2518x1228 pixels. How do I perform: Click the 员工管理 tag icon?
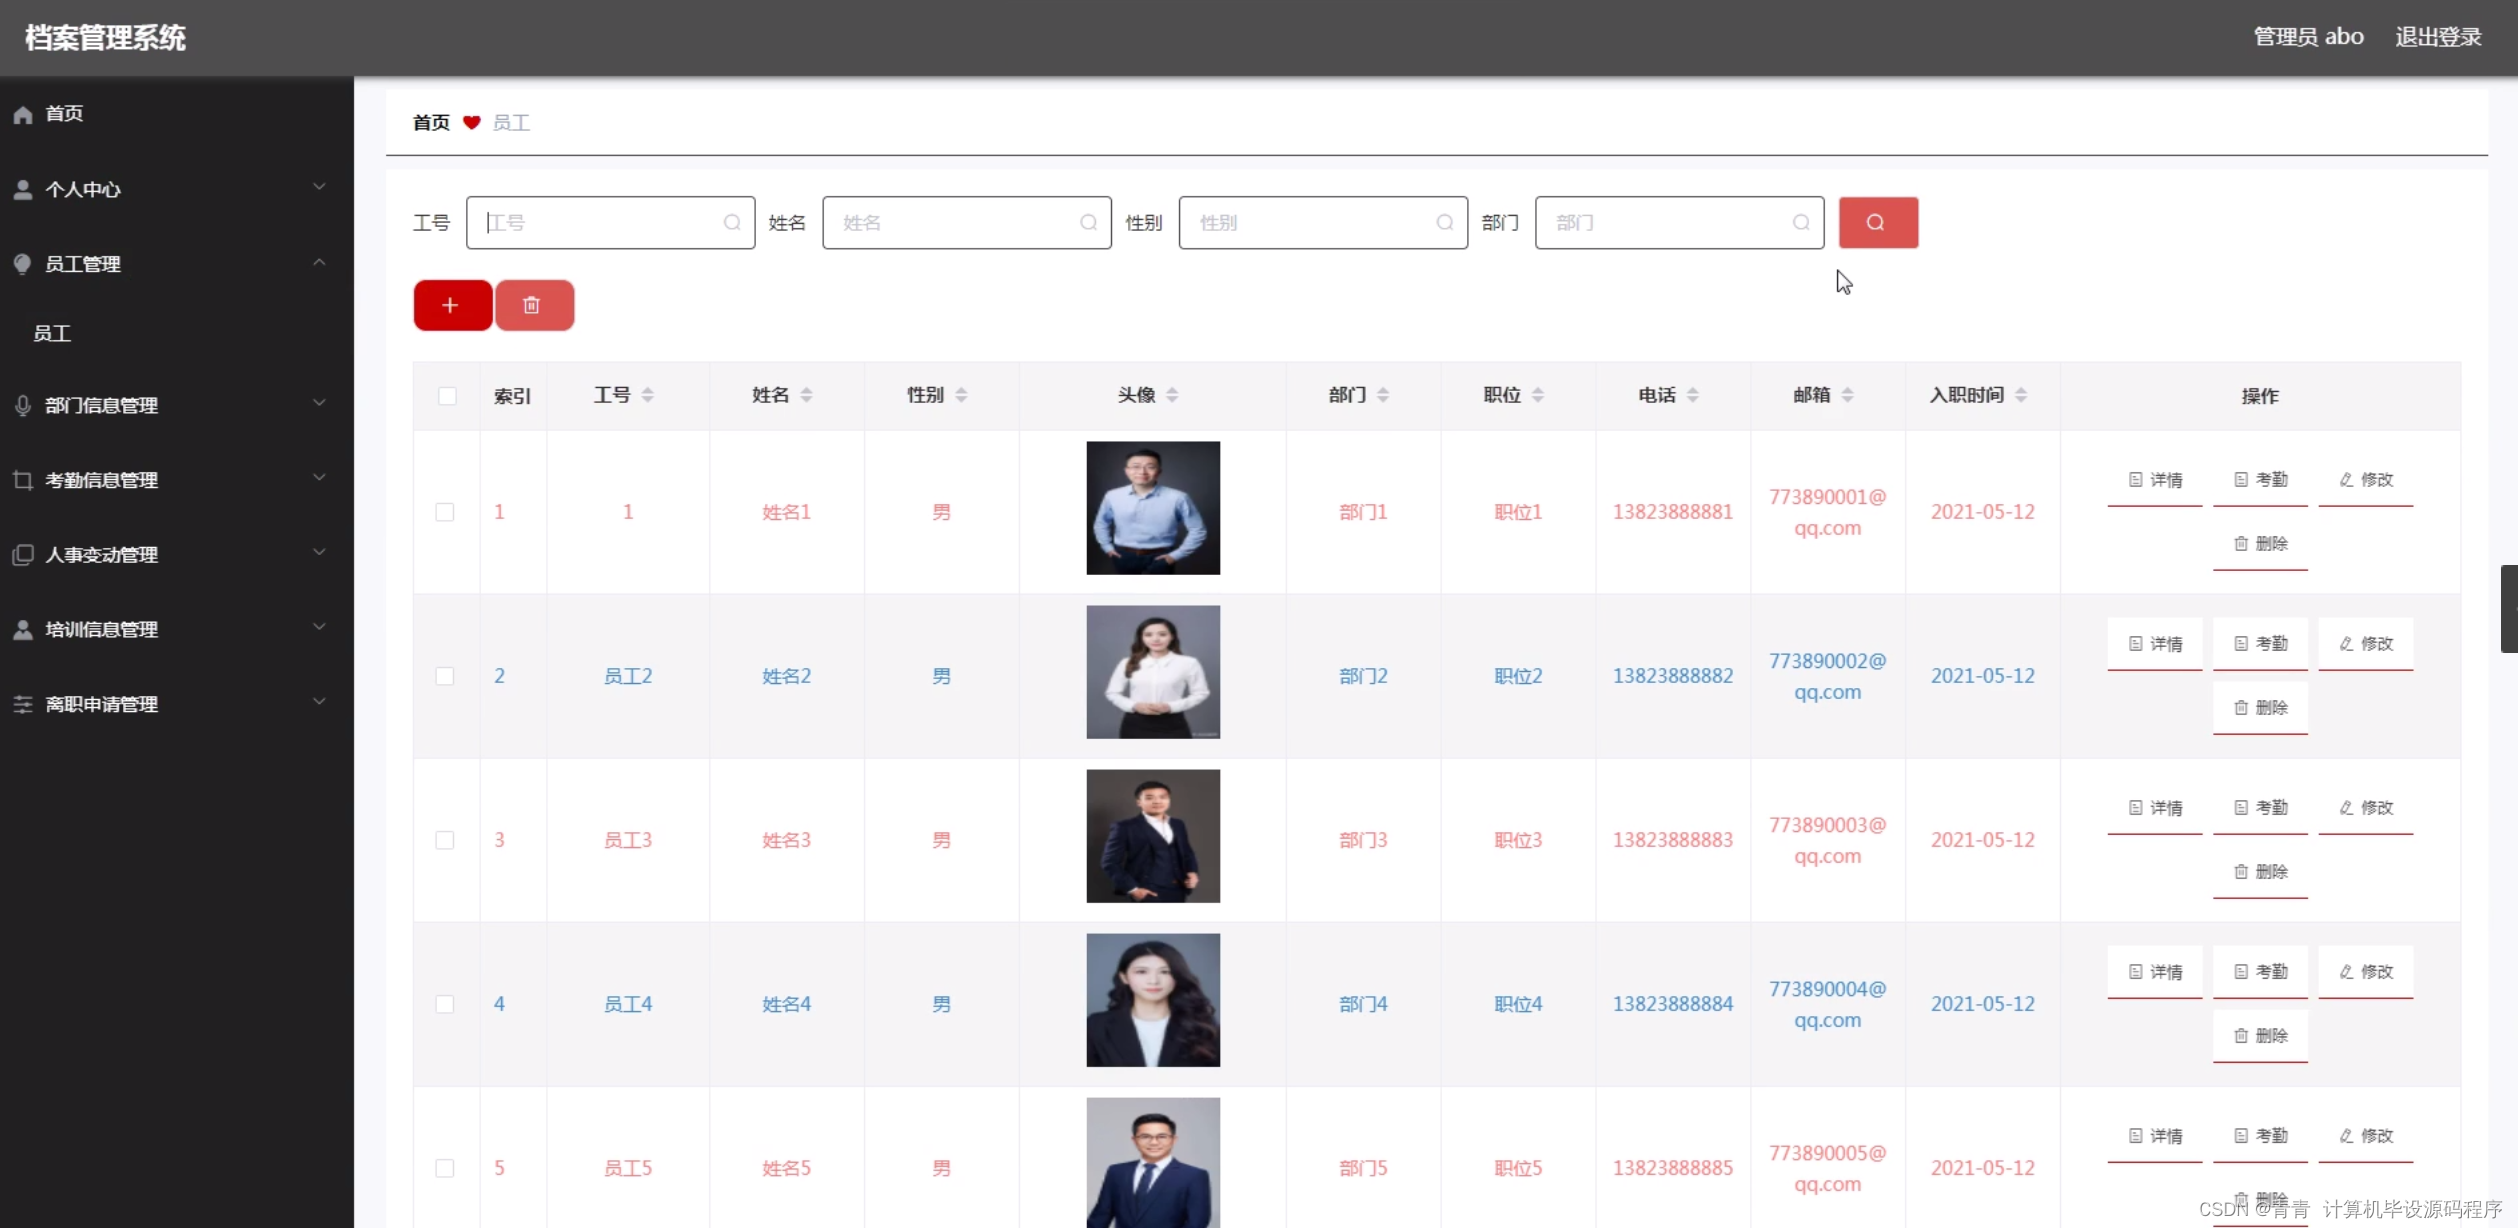[x=22, y=263]
